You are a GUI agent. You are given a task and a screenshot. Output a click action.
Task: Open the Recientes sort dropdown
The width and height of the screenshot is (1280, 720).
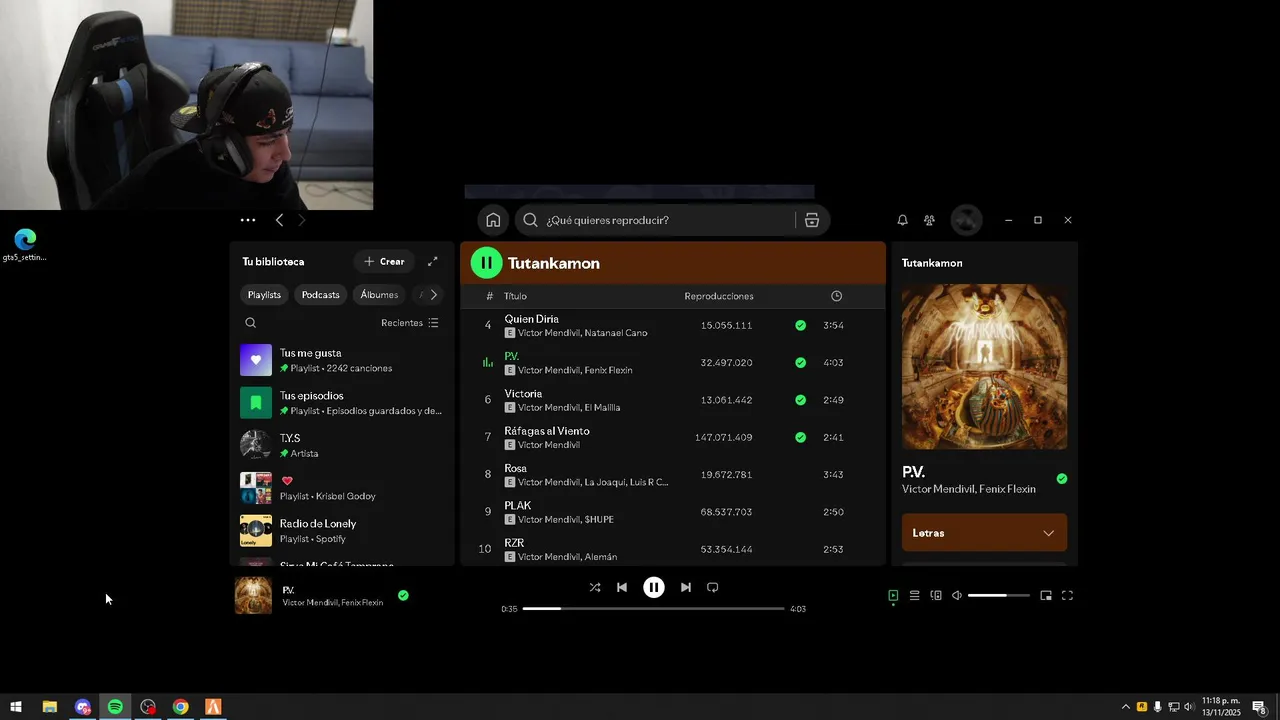tap(410, 323)
